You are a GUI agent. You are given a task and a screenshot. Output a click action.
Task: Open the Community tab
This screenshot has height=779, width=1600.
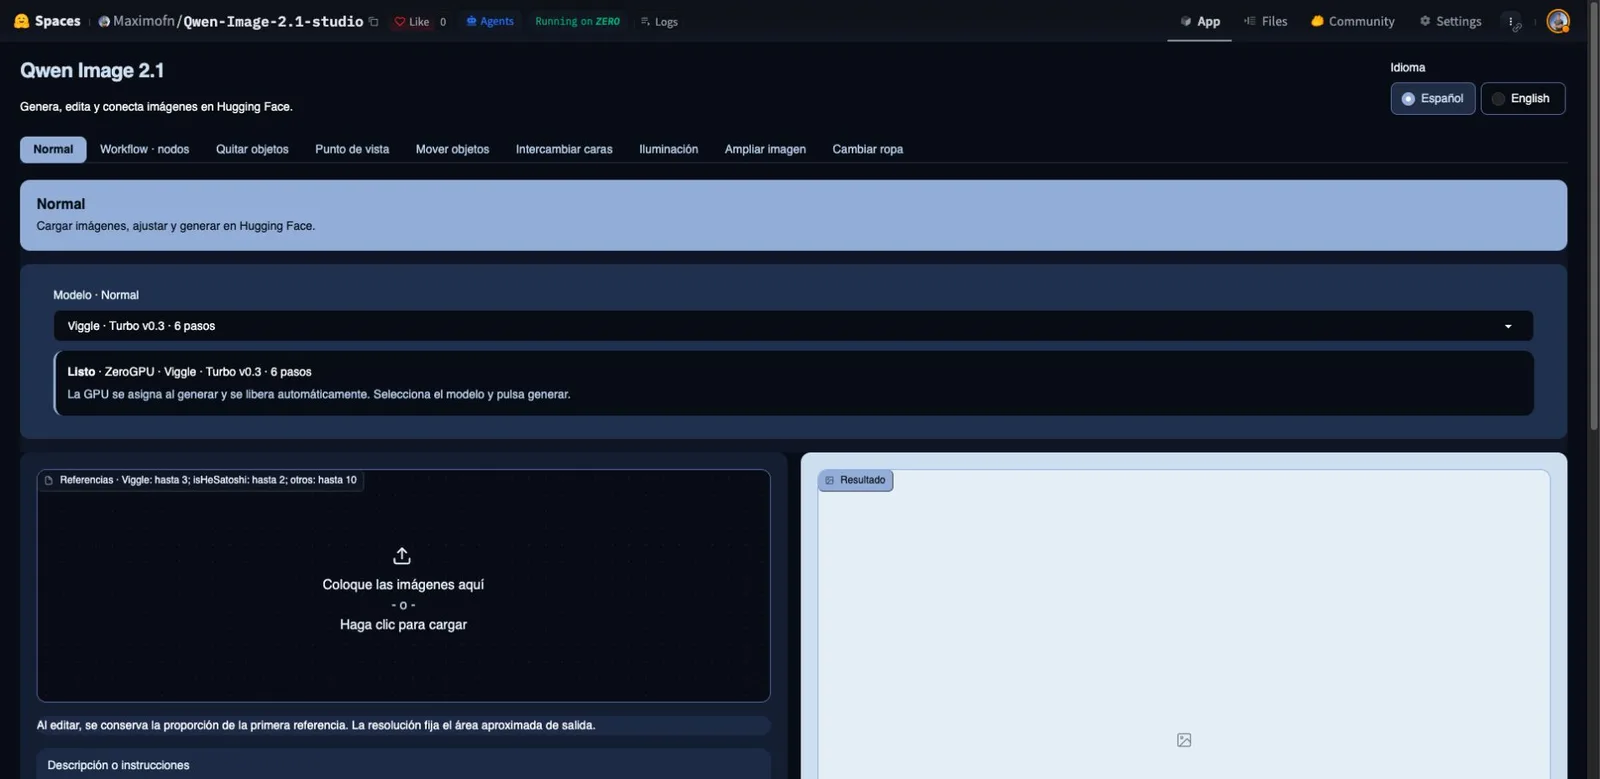(1352, 21)
